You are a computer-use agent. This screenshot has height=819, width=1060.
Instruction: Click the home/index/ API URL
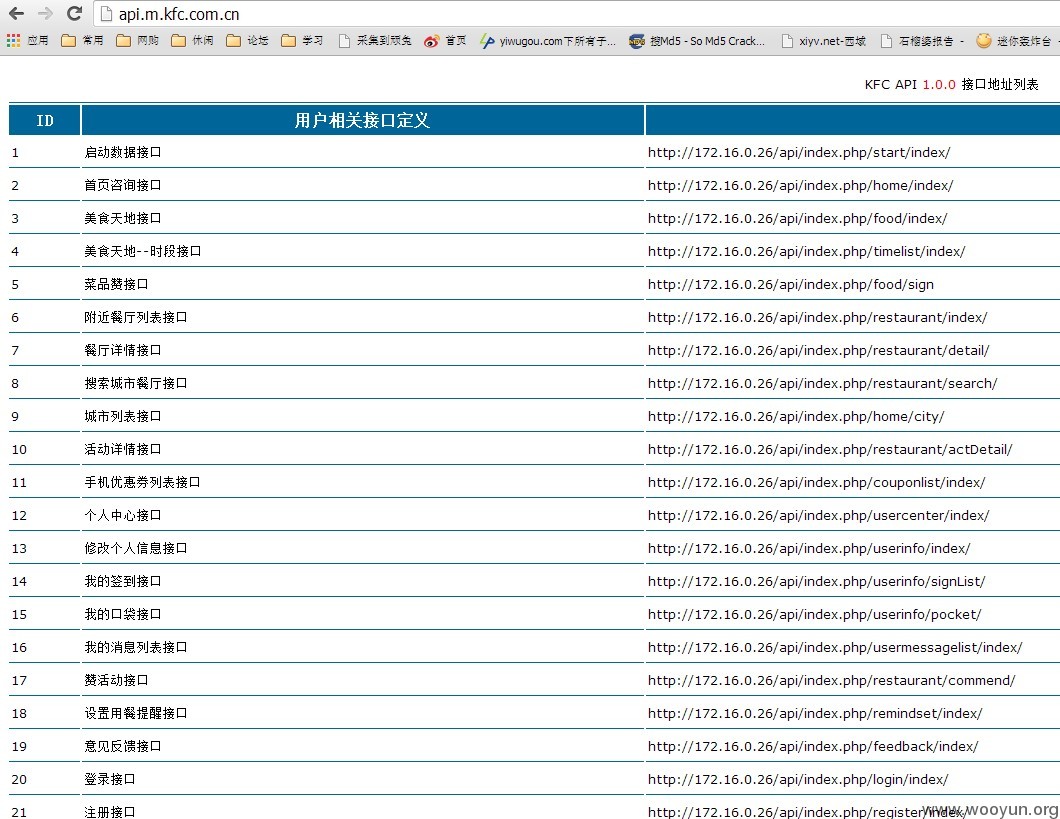coord(800,186)
